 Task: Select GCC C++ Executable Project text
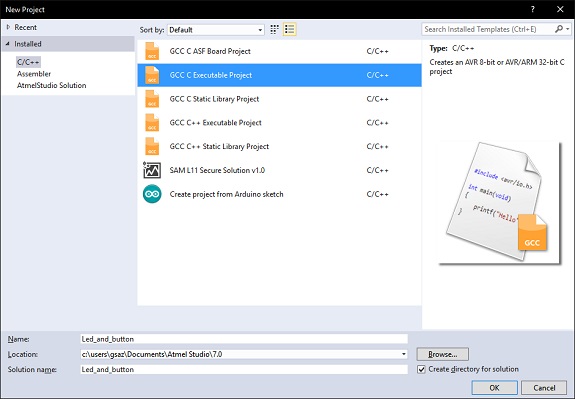216,123
